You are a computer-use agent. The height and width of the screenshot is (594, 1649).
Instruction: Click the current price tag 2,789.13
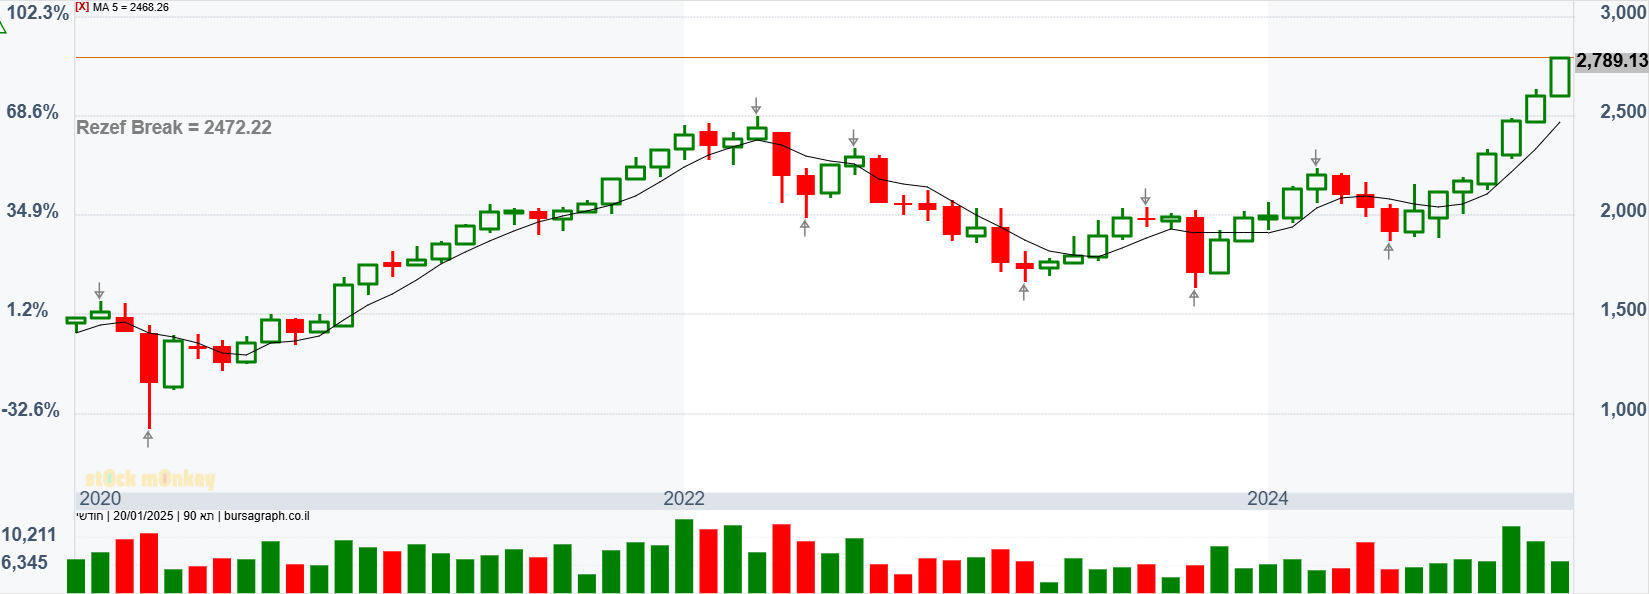click(1611, 61)
